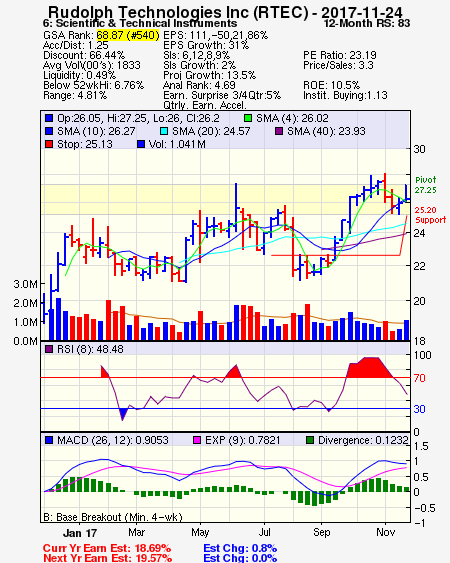Click the Divergence: 0.1232 readout
The height and width of the screenshot is (563, 450).
pos(363,440)
